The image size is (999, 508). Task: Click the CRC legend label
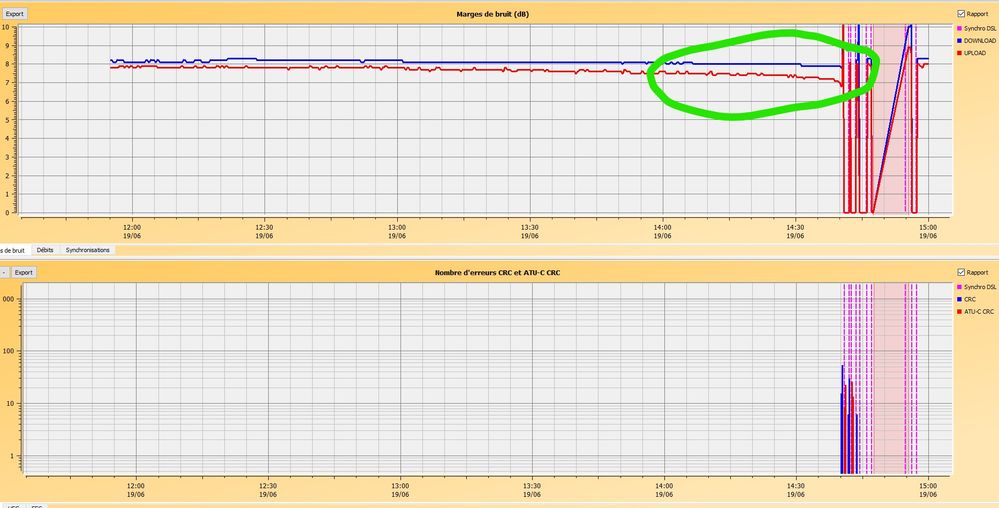pyautogui.click(x=970, y=299)
